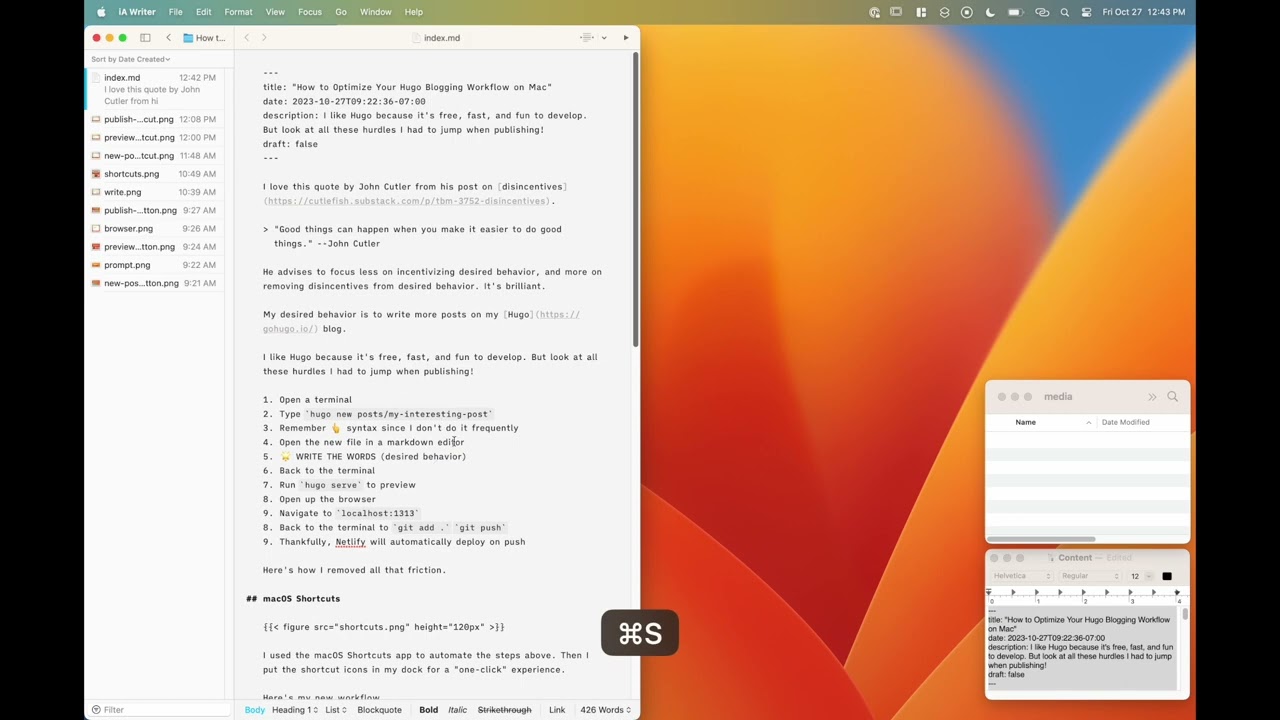Select new-pos...tton.png file

coord(154,283)
